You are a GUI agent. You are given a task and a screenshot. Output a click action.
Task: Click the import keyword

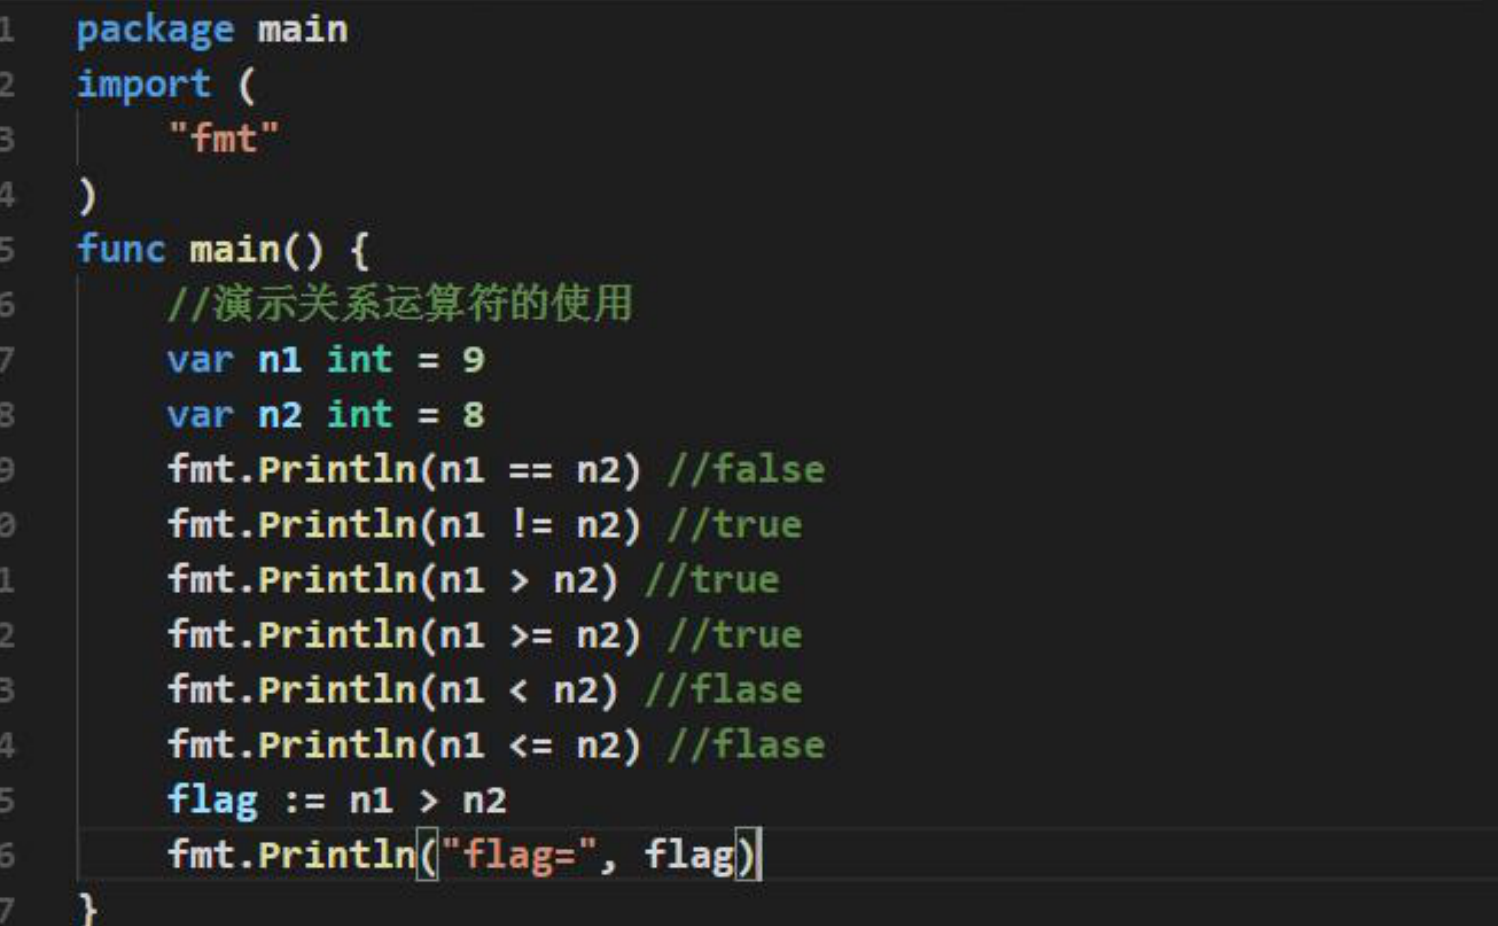144,85
